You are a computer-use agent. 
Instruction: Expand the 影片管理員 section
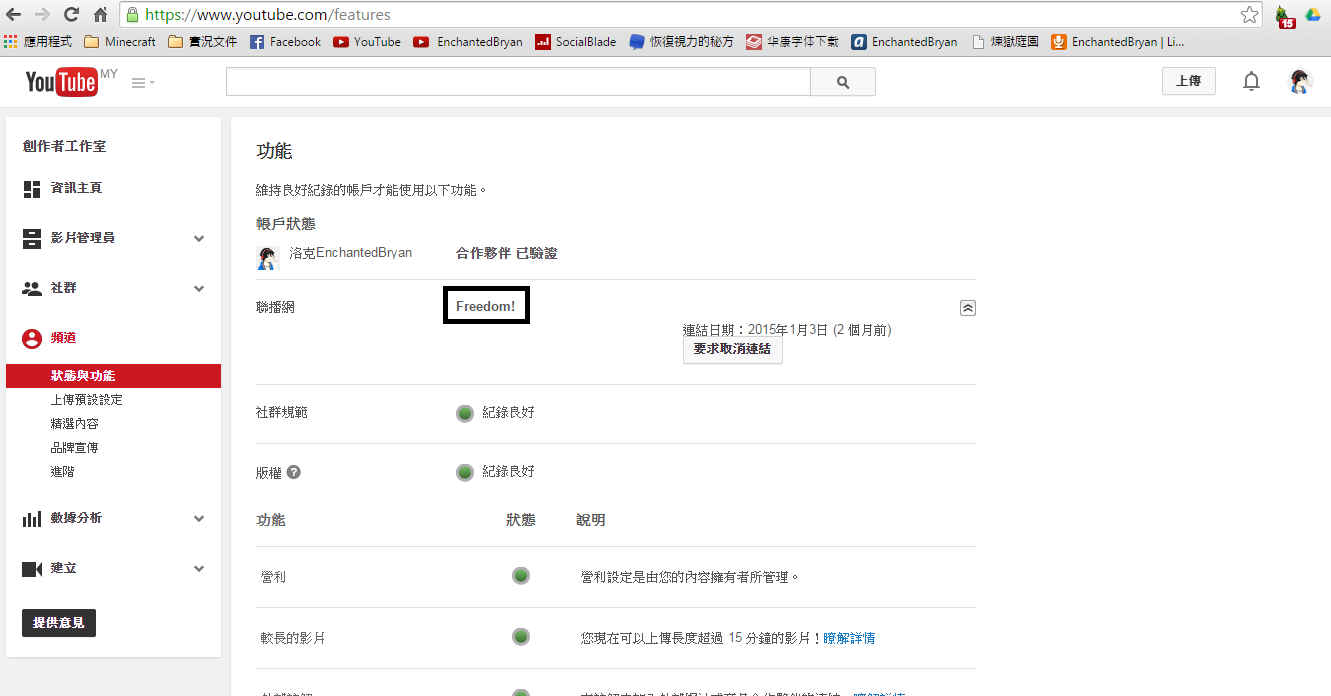pos(199,238)
